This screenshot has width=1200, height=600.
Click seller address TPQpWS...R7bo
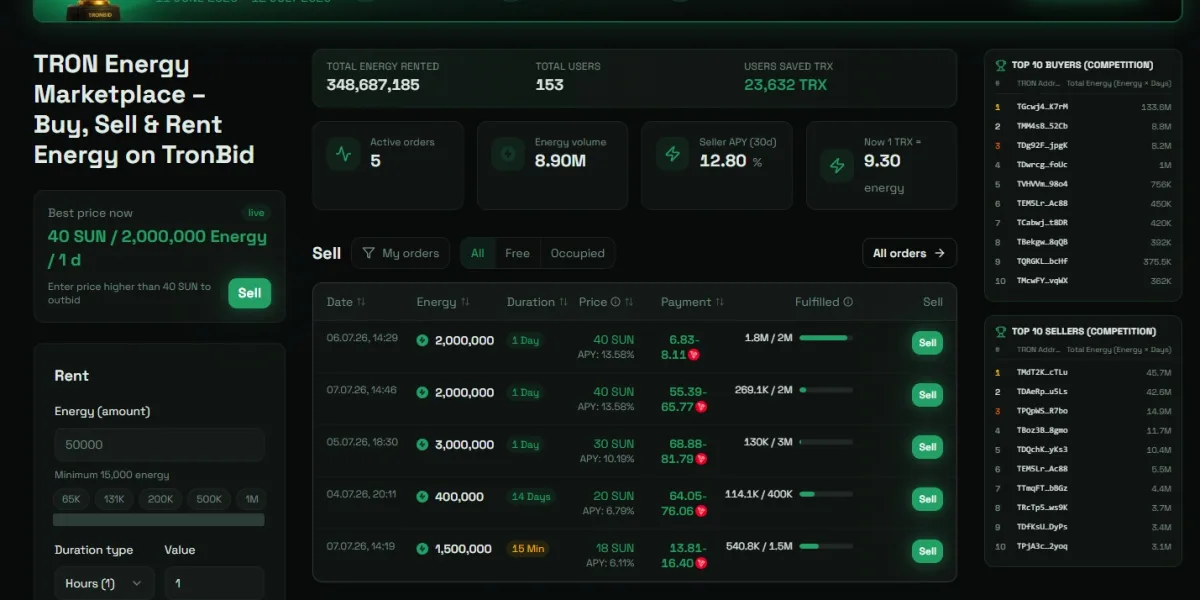pos(1042,411)
